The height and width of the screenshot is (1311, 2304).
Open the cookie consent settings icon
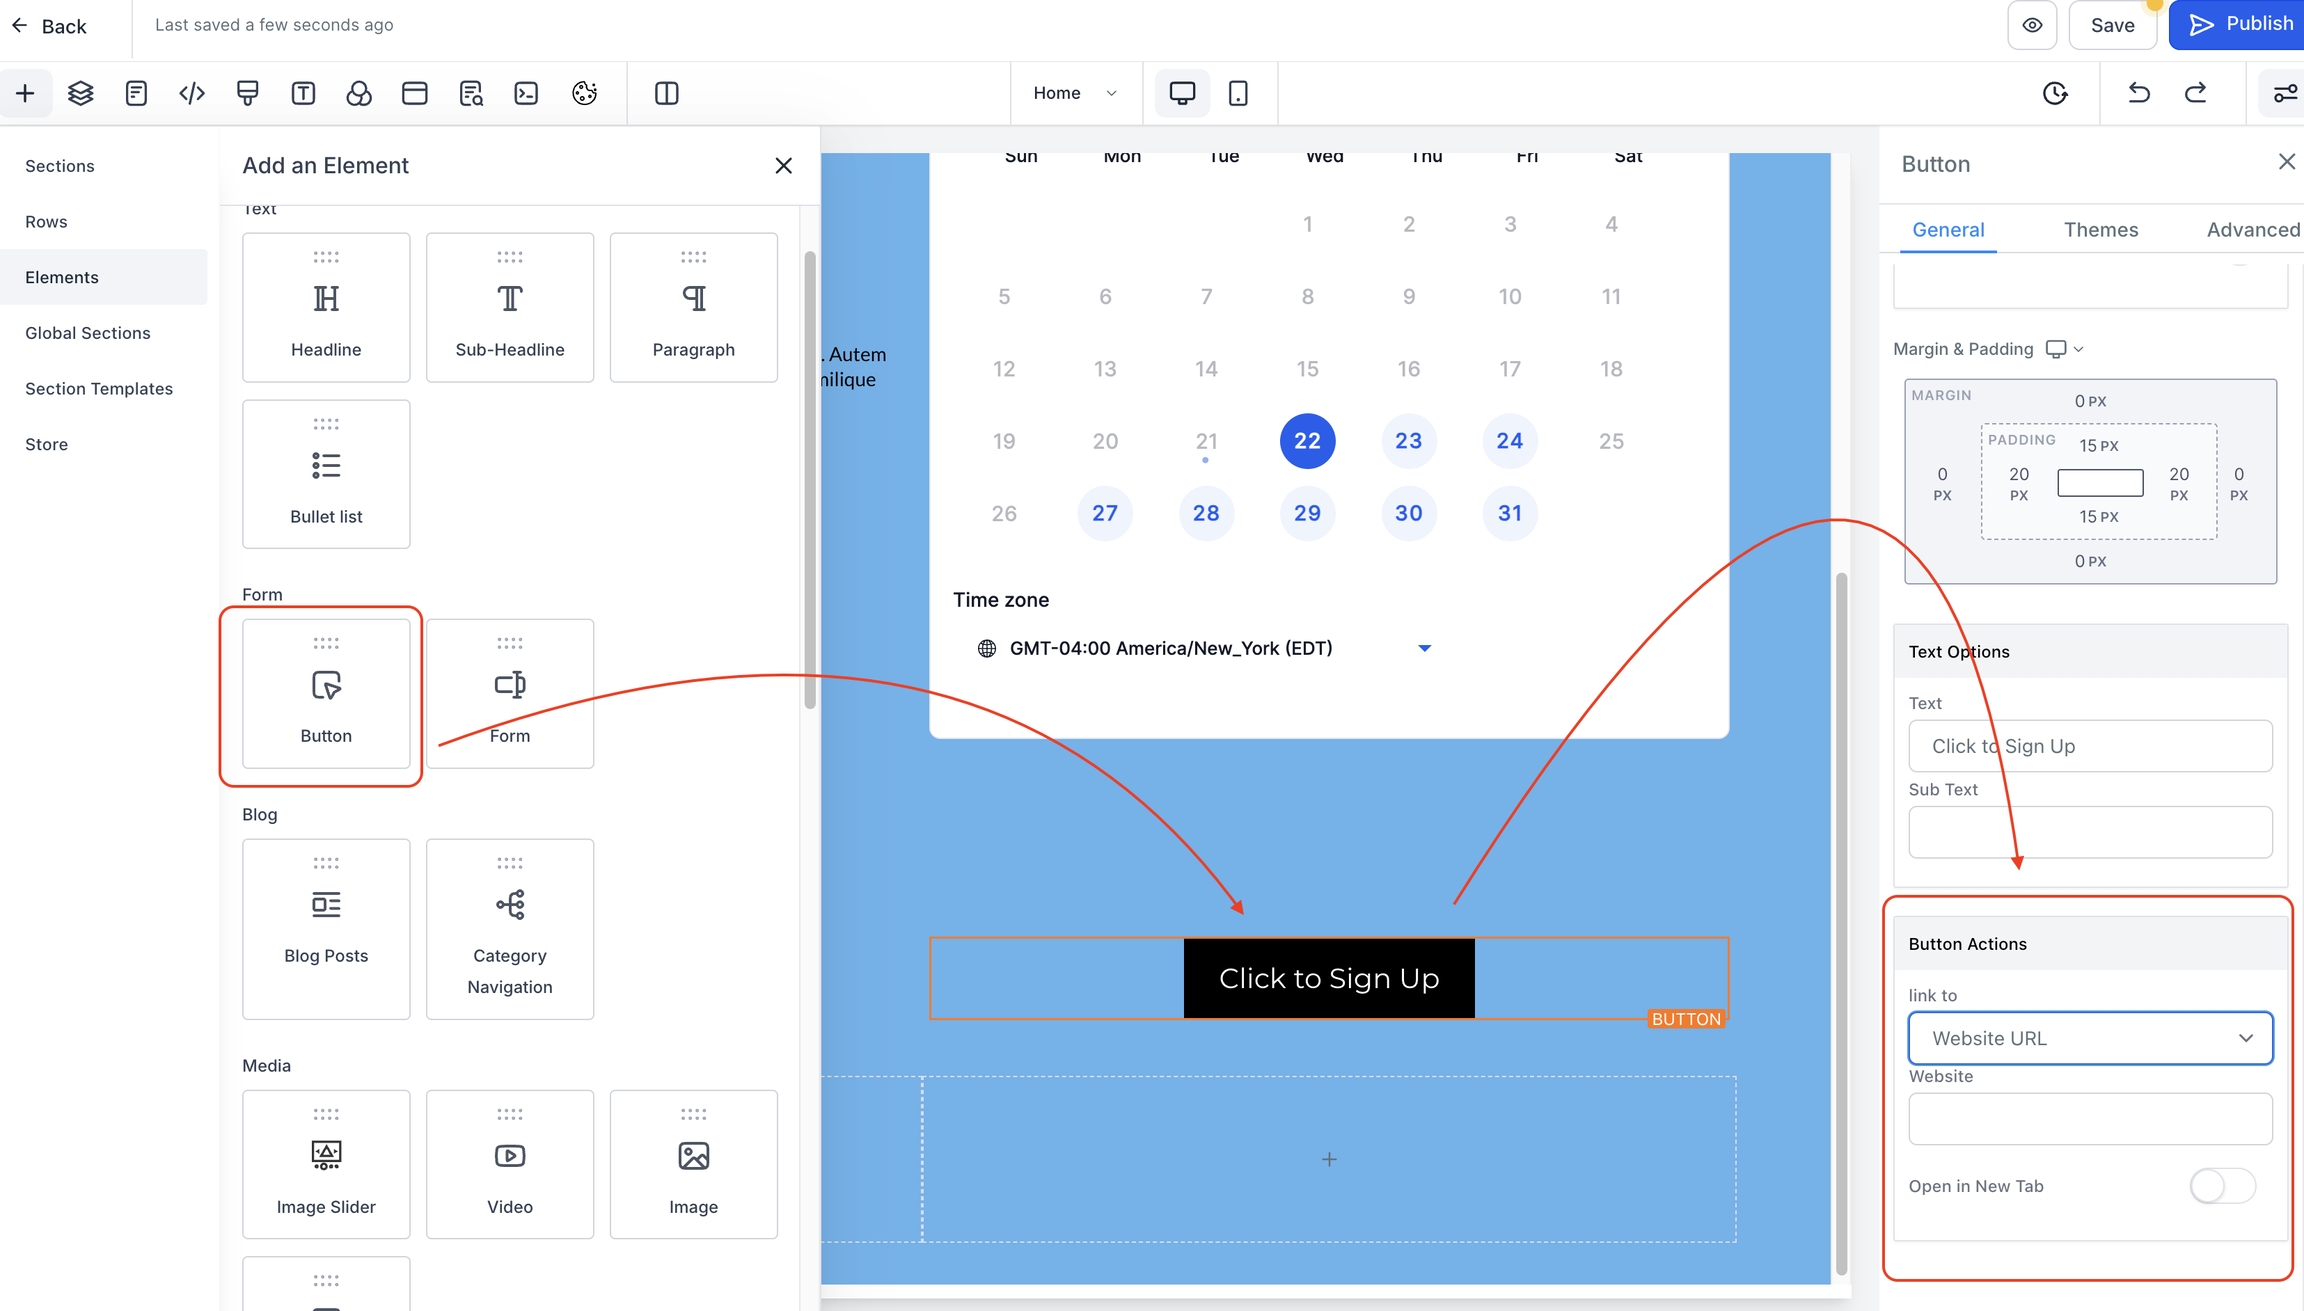click(x=584, y=93)
